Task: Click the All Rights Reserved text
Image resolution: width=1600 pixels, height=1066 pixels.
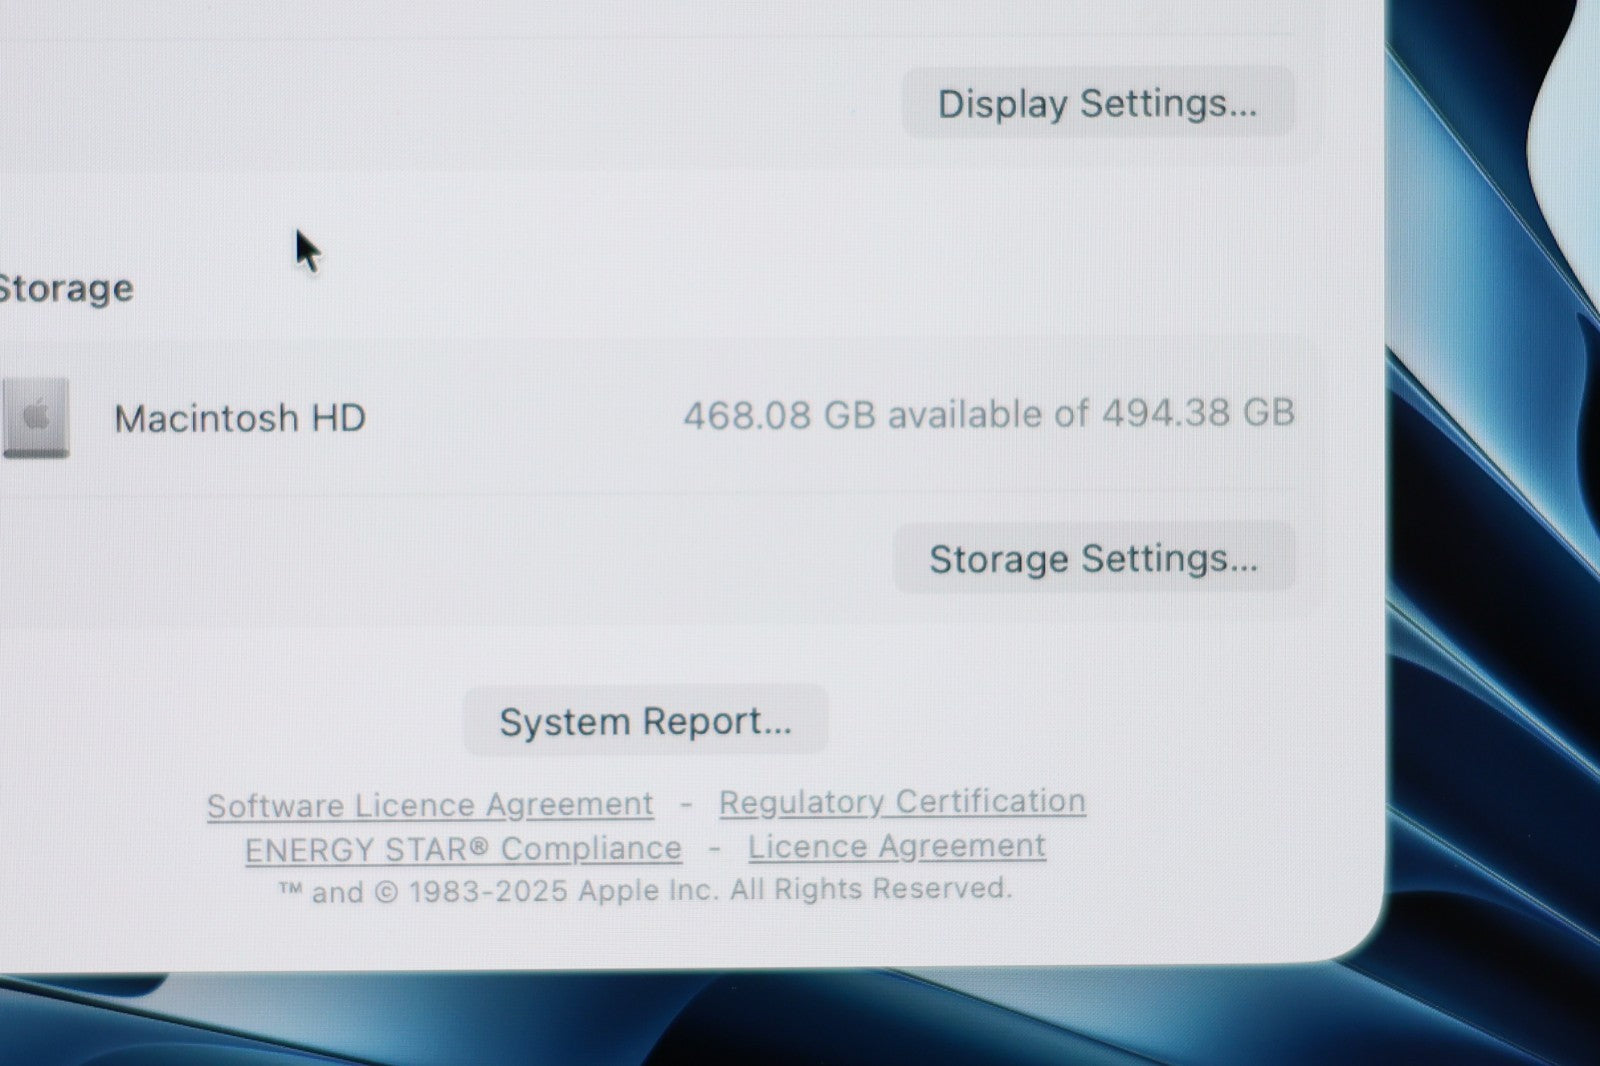Action: [x=871, y=888]
